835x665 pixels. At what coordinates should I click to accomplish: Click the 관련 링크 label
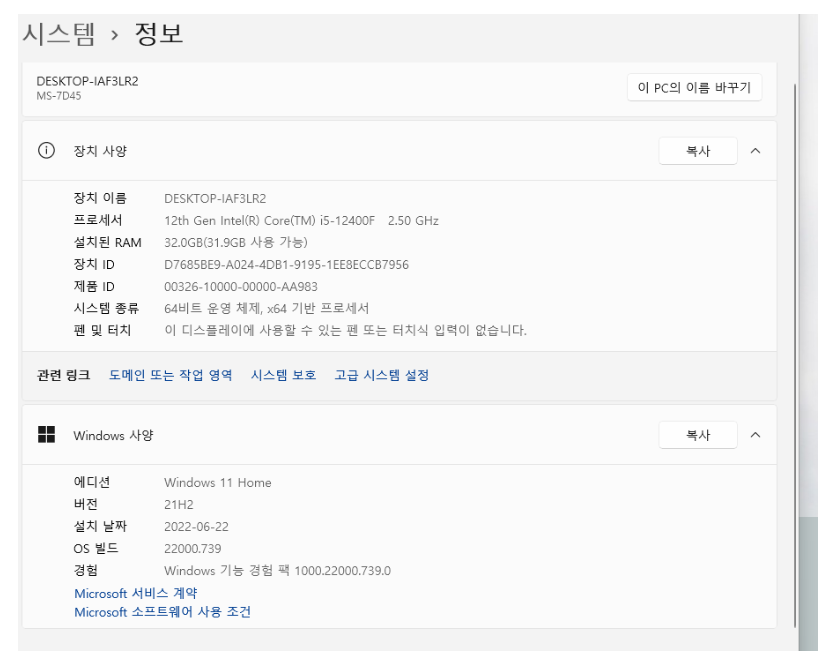[63, 375]
